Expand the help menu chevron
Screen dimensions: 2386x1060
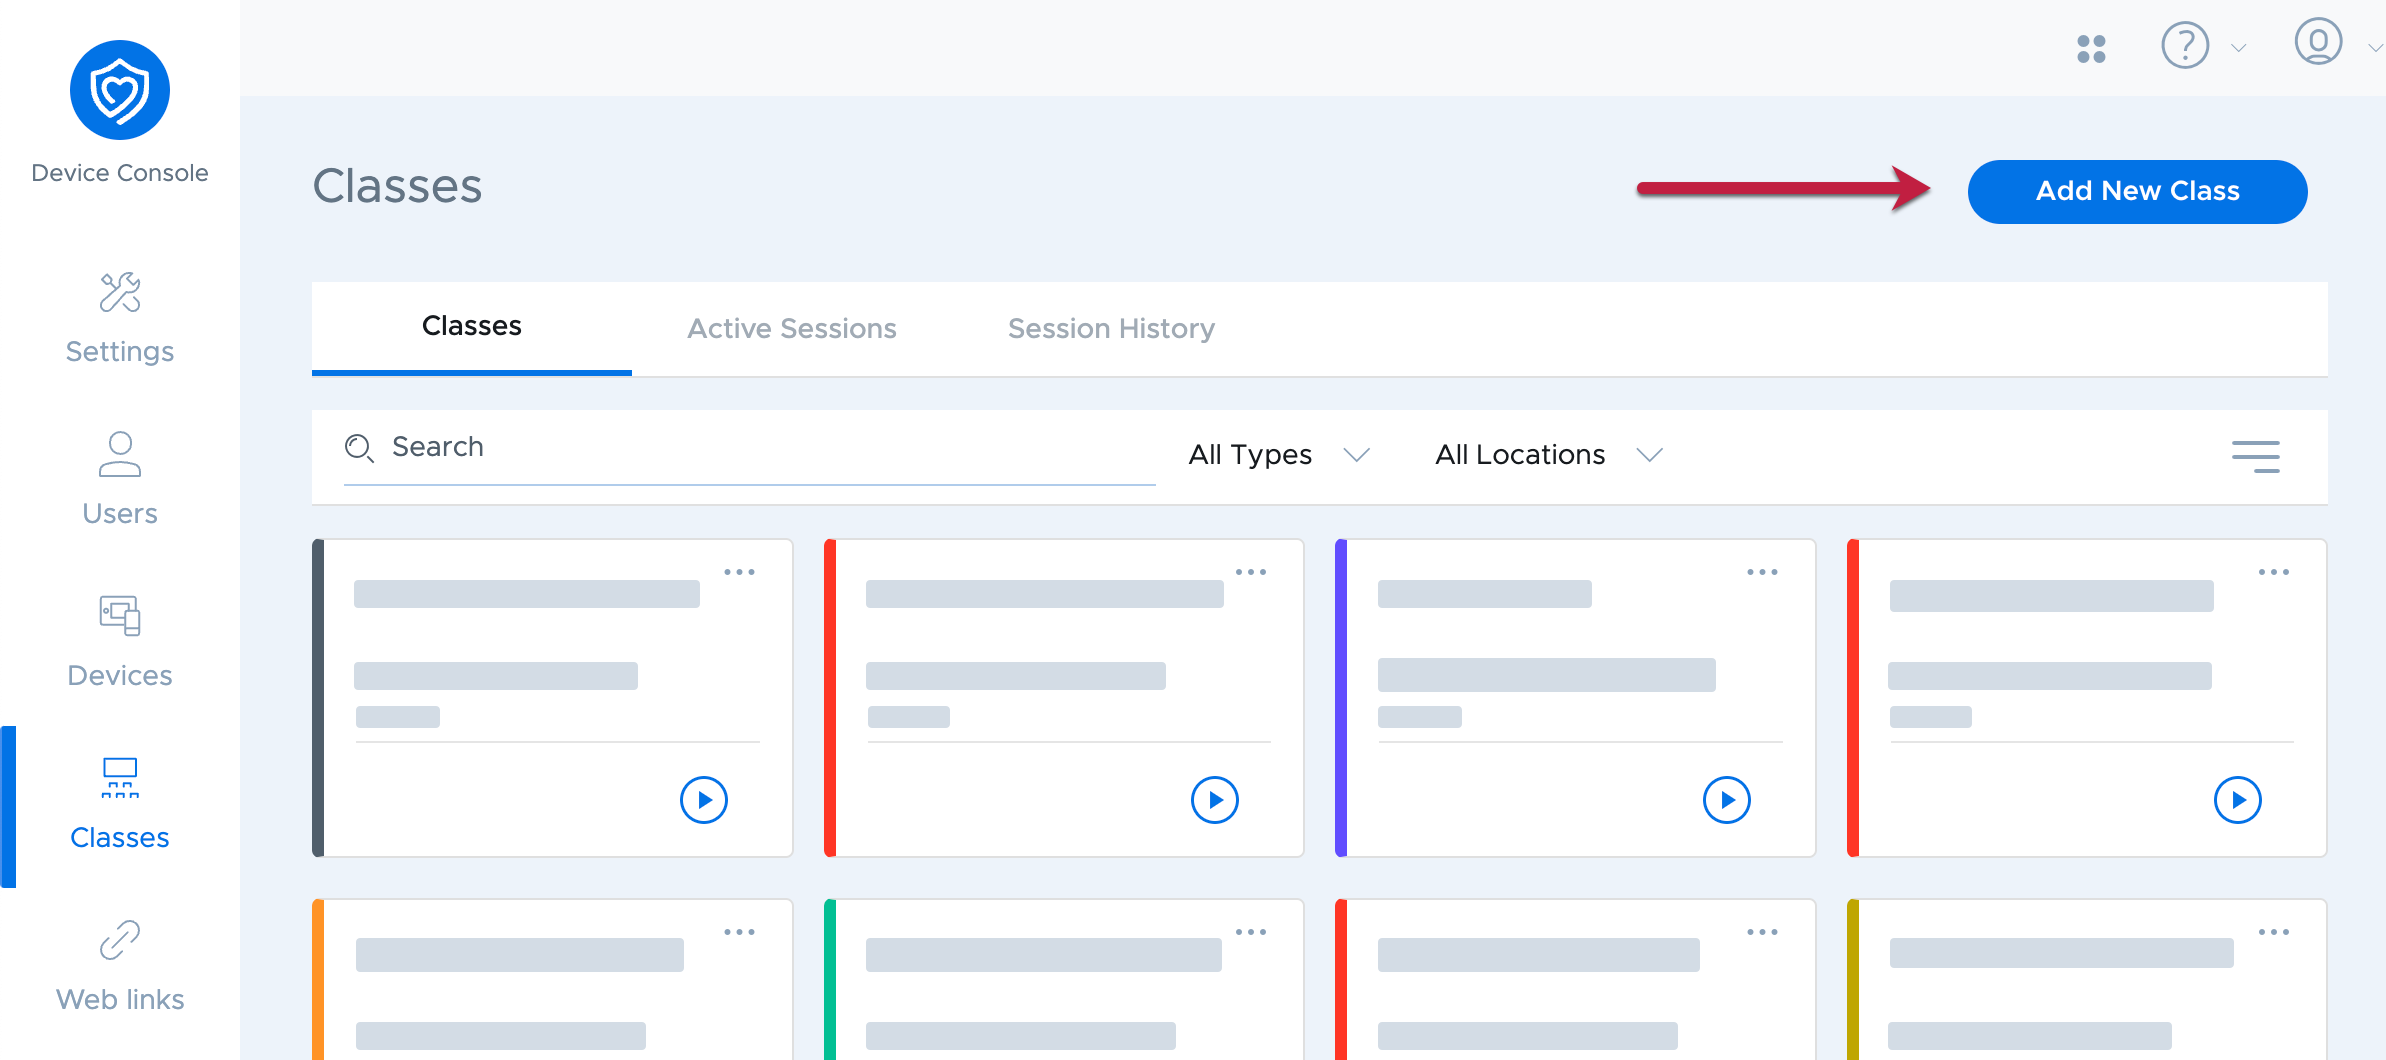[x=2239, y=48]
